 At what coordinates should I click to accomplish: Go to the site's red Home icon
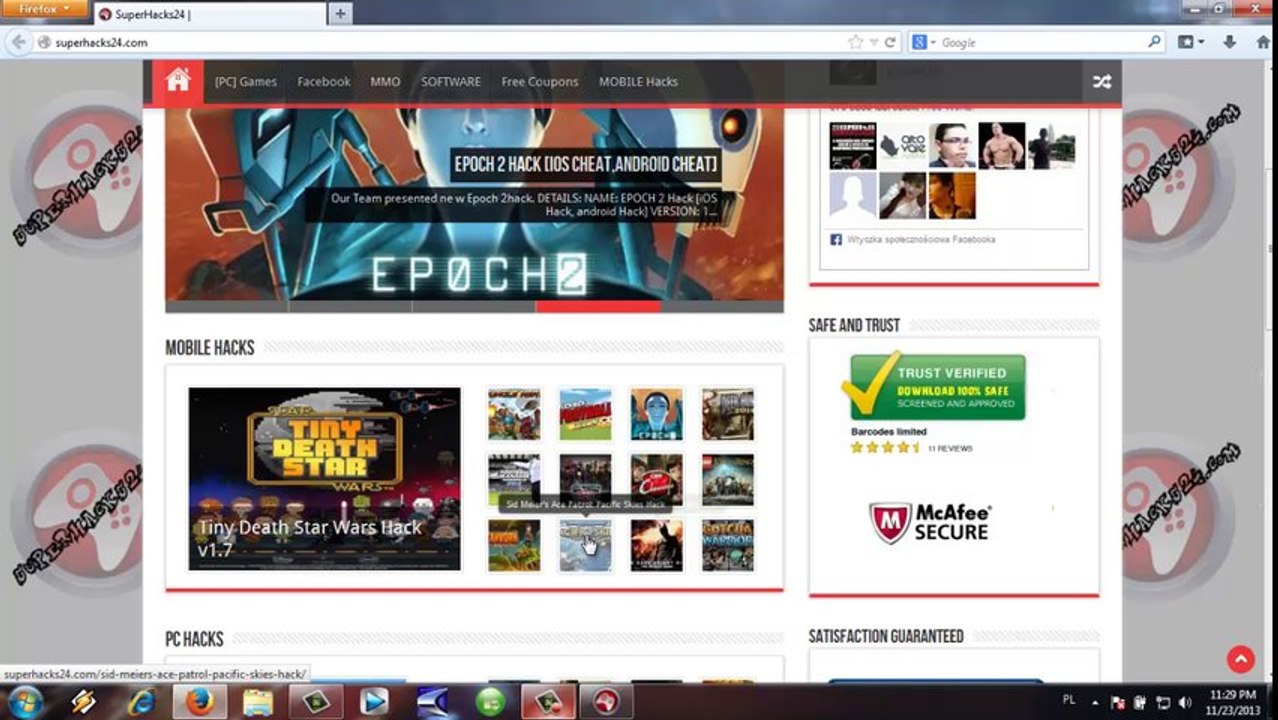[178, 82]
